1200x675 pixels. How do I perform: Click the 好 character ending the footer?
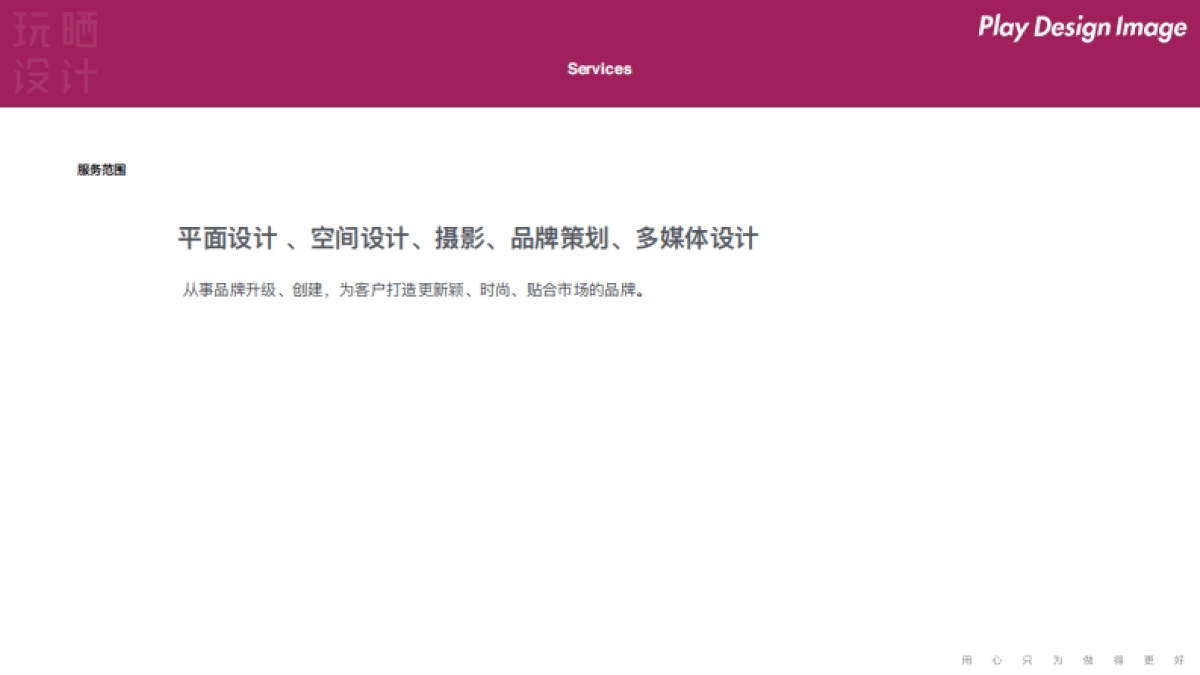coord(1181,660)
